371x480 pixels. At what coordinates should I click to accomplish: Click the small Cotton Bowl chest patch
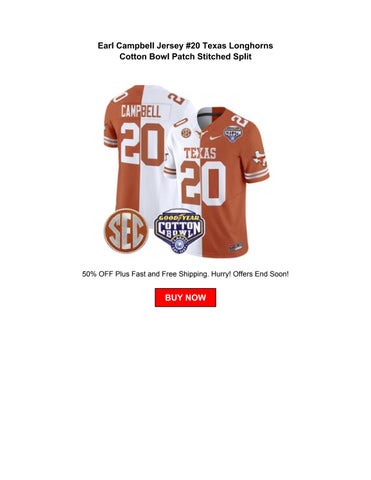(x=233, y=134)
